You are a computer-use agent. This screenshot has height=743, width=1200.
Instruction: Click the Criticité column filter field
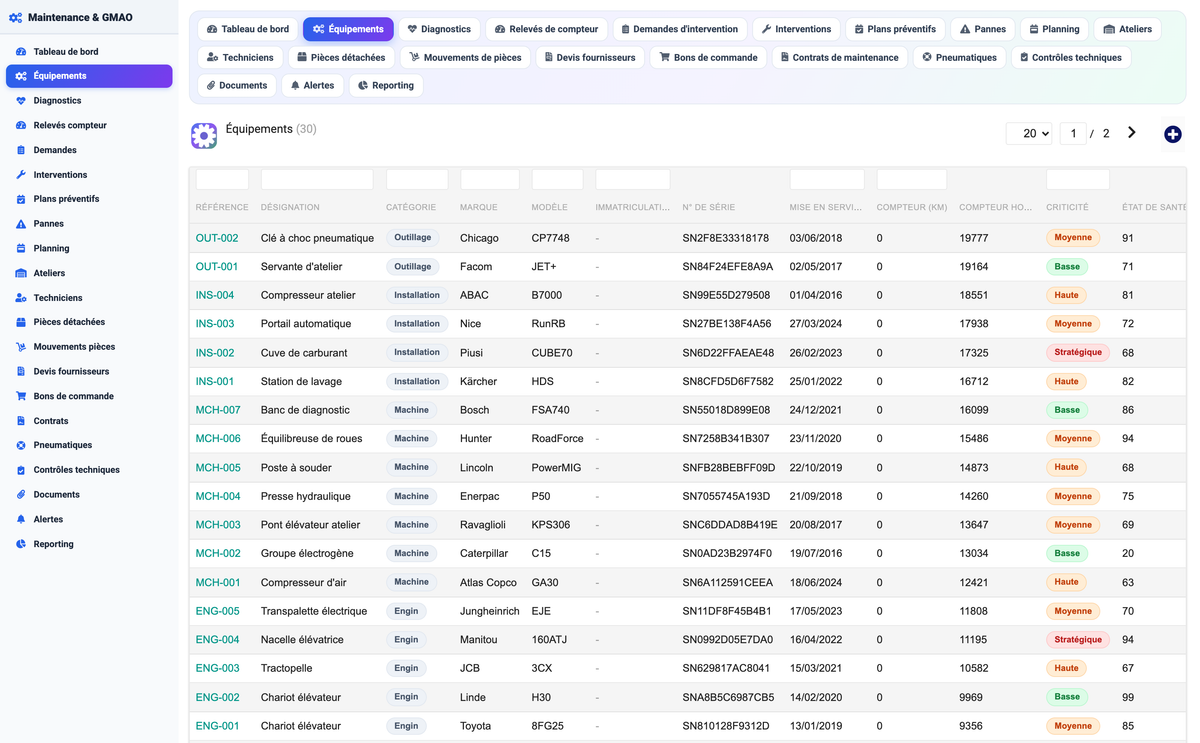pos(1078,179)
